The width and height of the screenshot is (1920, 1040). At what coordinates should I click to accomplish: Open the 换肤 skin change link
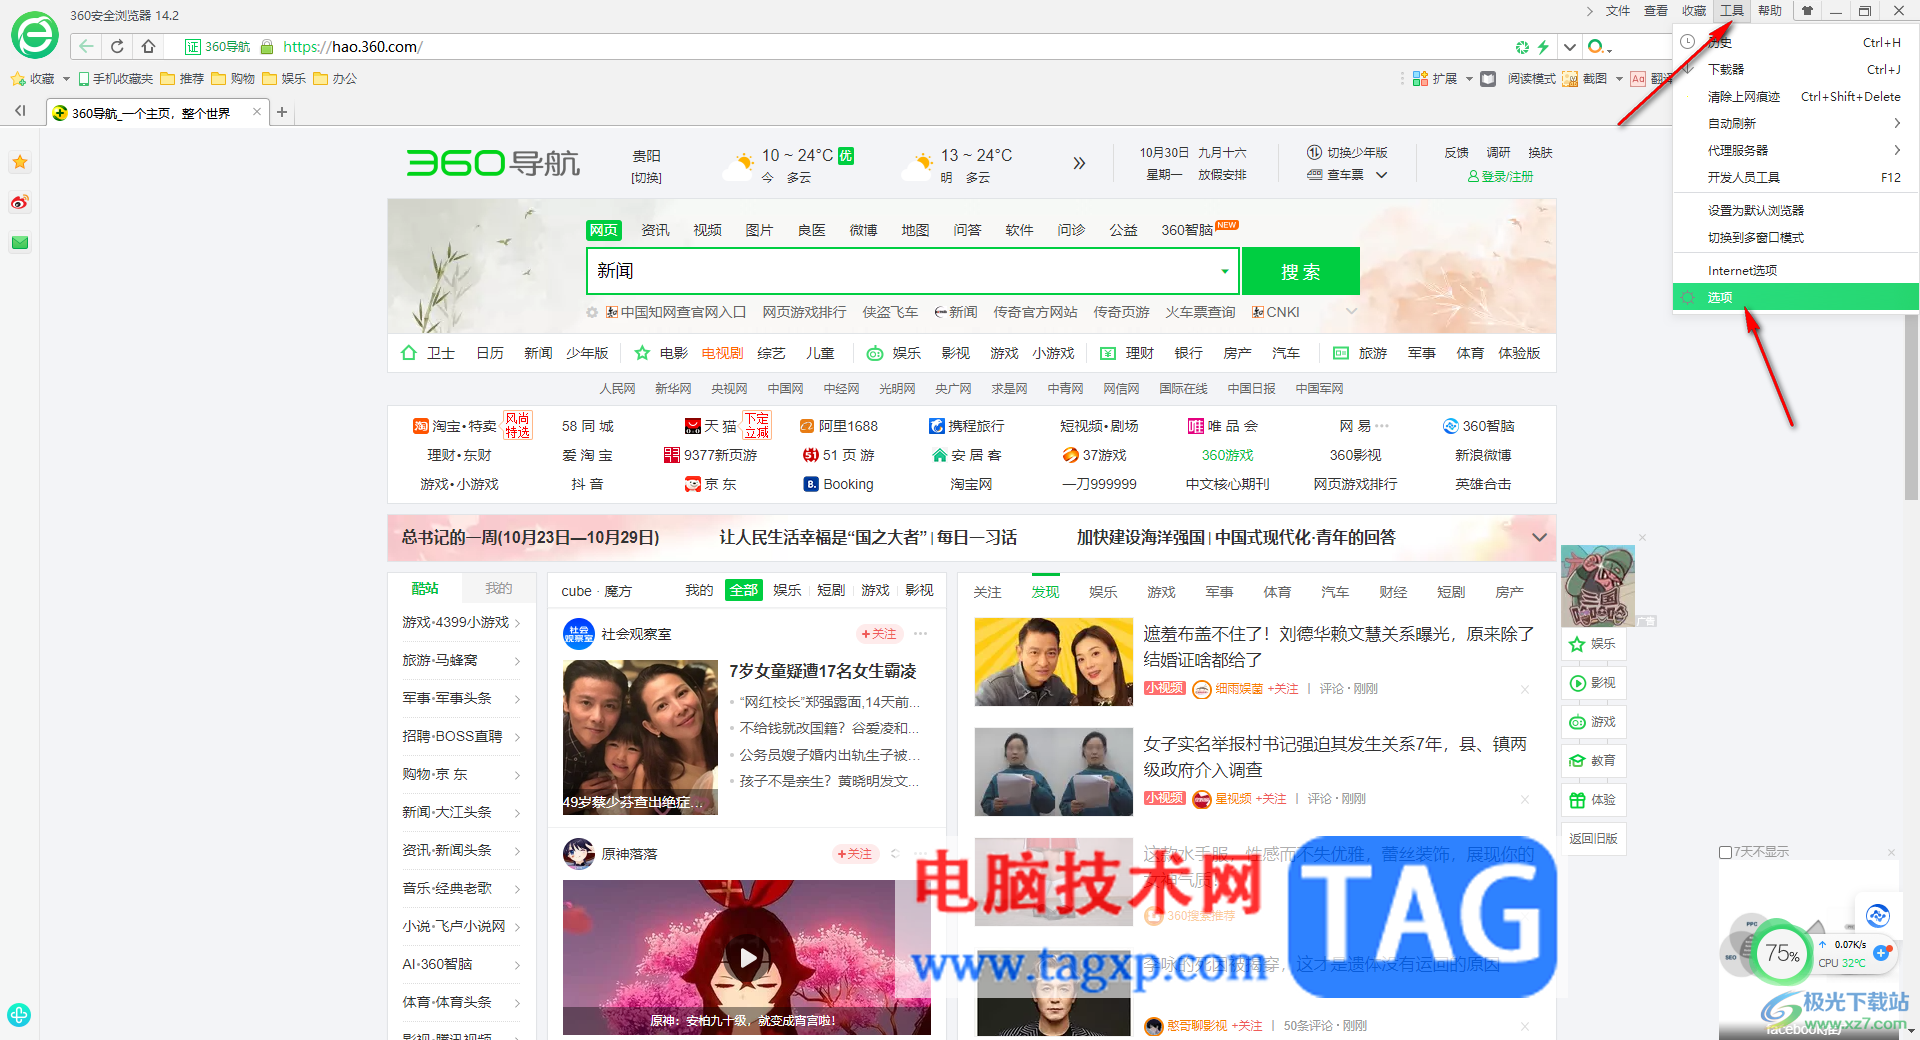tap(1540, 153)
